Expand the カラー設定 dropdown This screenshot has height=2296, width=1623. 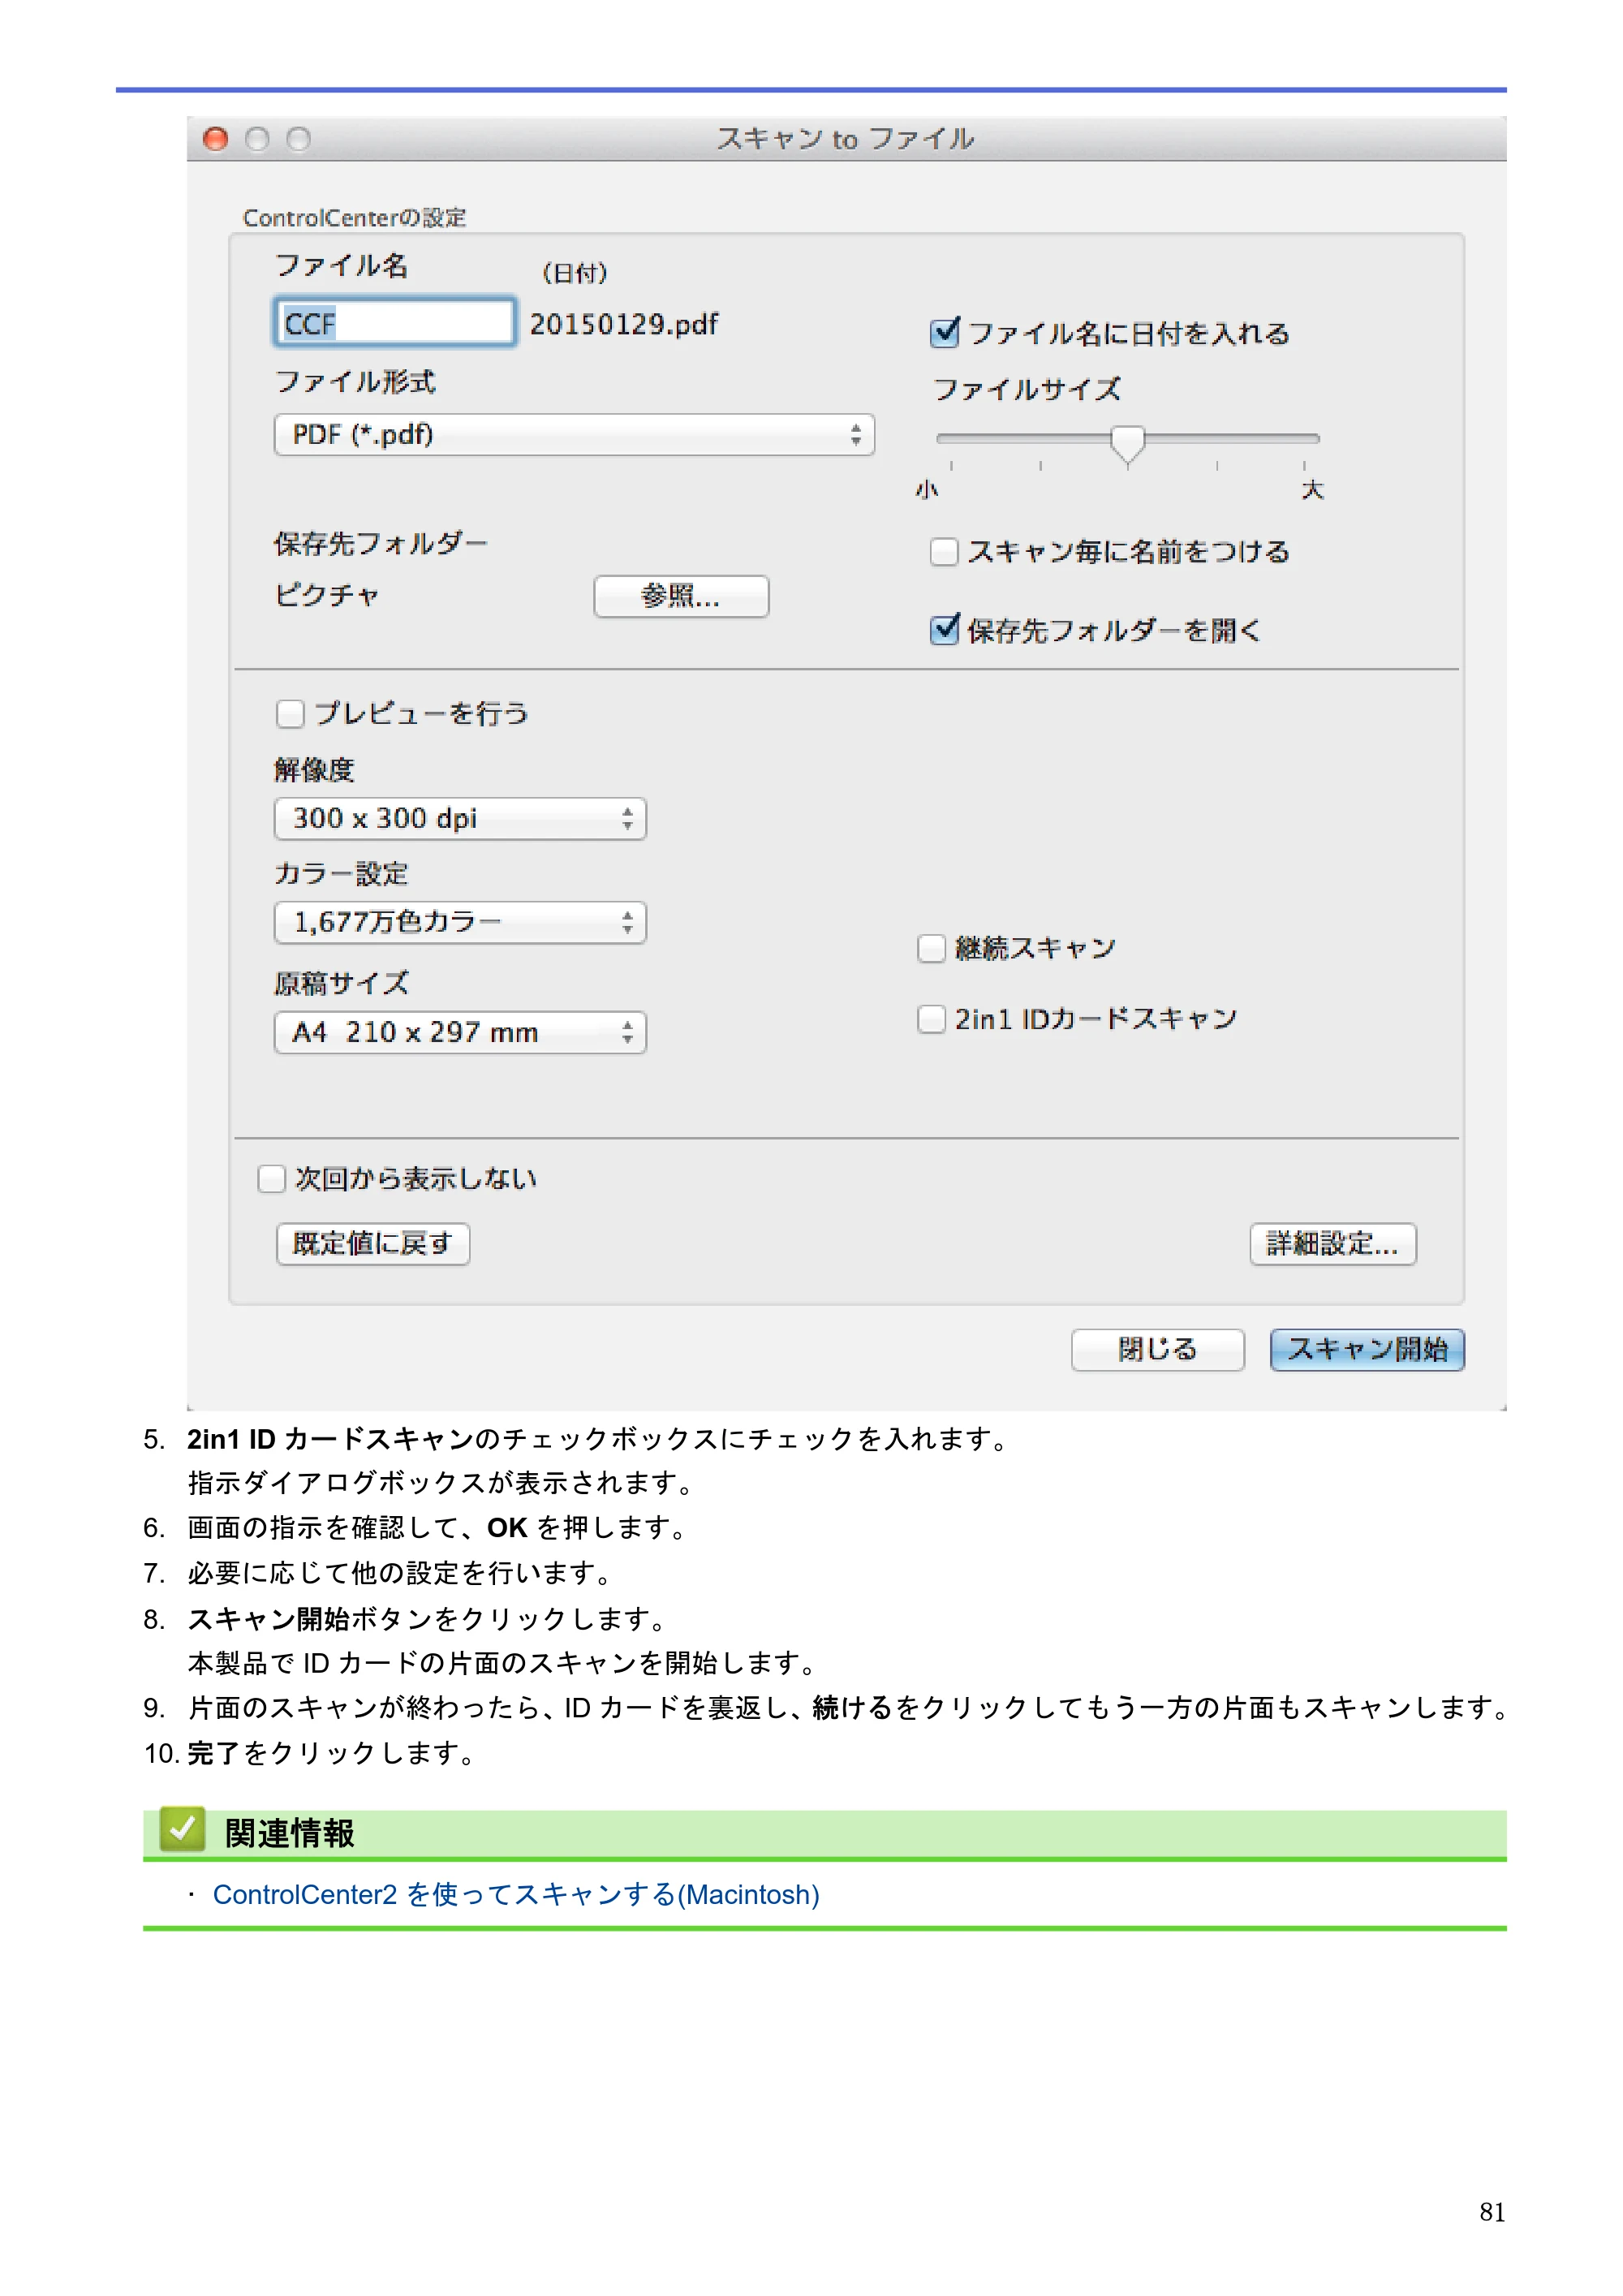pyautogui.click(x=460, y=922)
